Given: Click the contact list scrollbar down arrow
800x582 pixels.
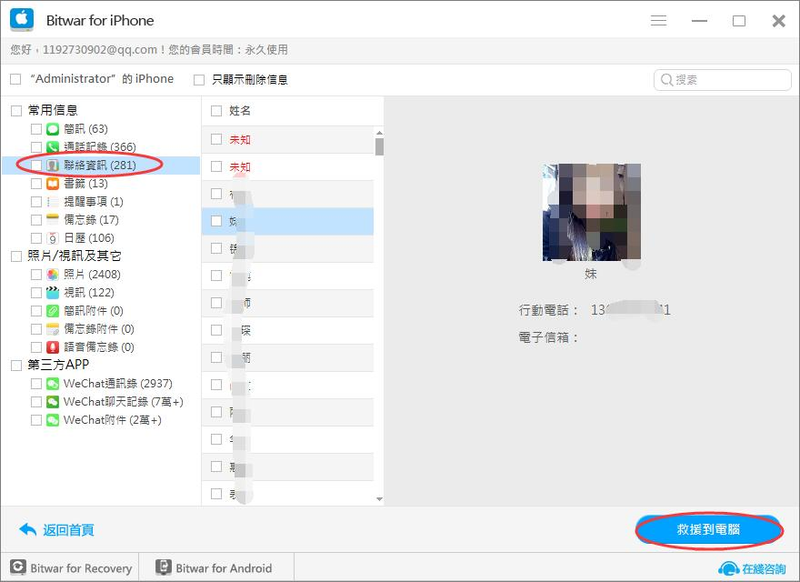Looking at the screenshot, I should [x=379, y=499].
